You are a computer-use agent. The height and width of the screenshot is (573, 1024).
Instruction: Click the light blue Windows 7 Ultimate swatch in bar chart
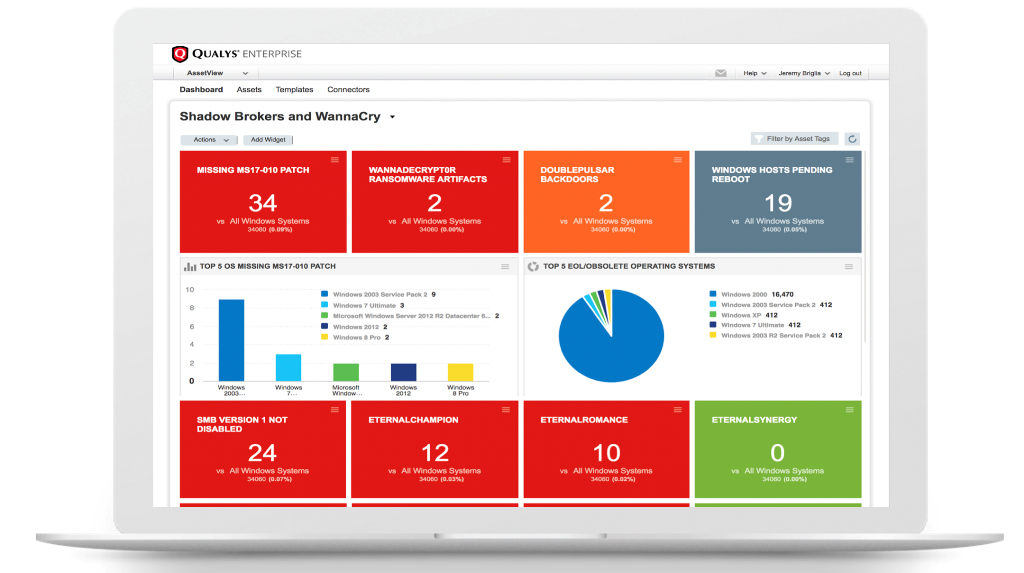click(x=325, y=305)
